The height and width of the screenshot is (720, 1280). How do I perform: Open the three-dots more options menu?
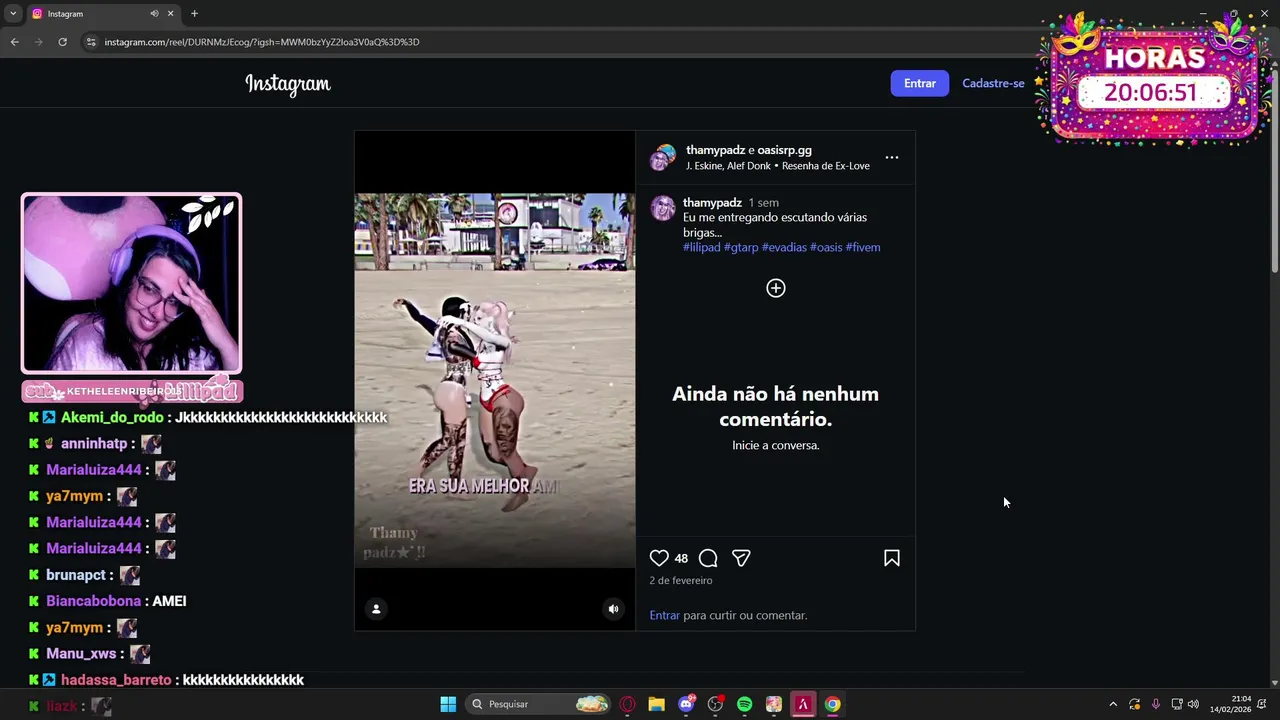892,157
